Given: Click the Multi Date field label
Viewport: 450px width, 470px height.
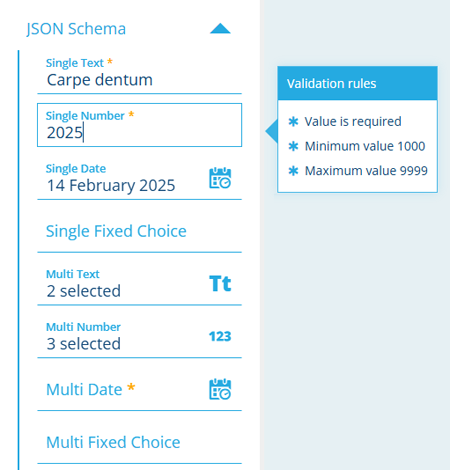Looking at the screenshot, I should [x=84, y=389].
